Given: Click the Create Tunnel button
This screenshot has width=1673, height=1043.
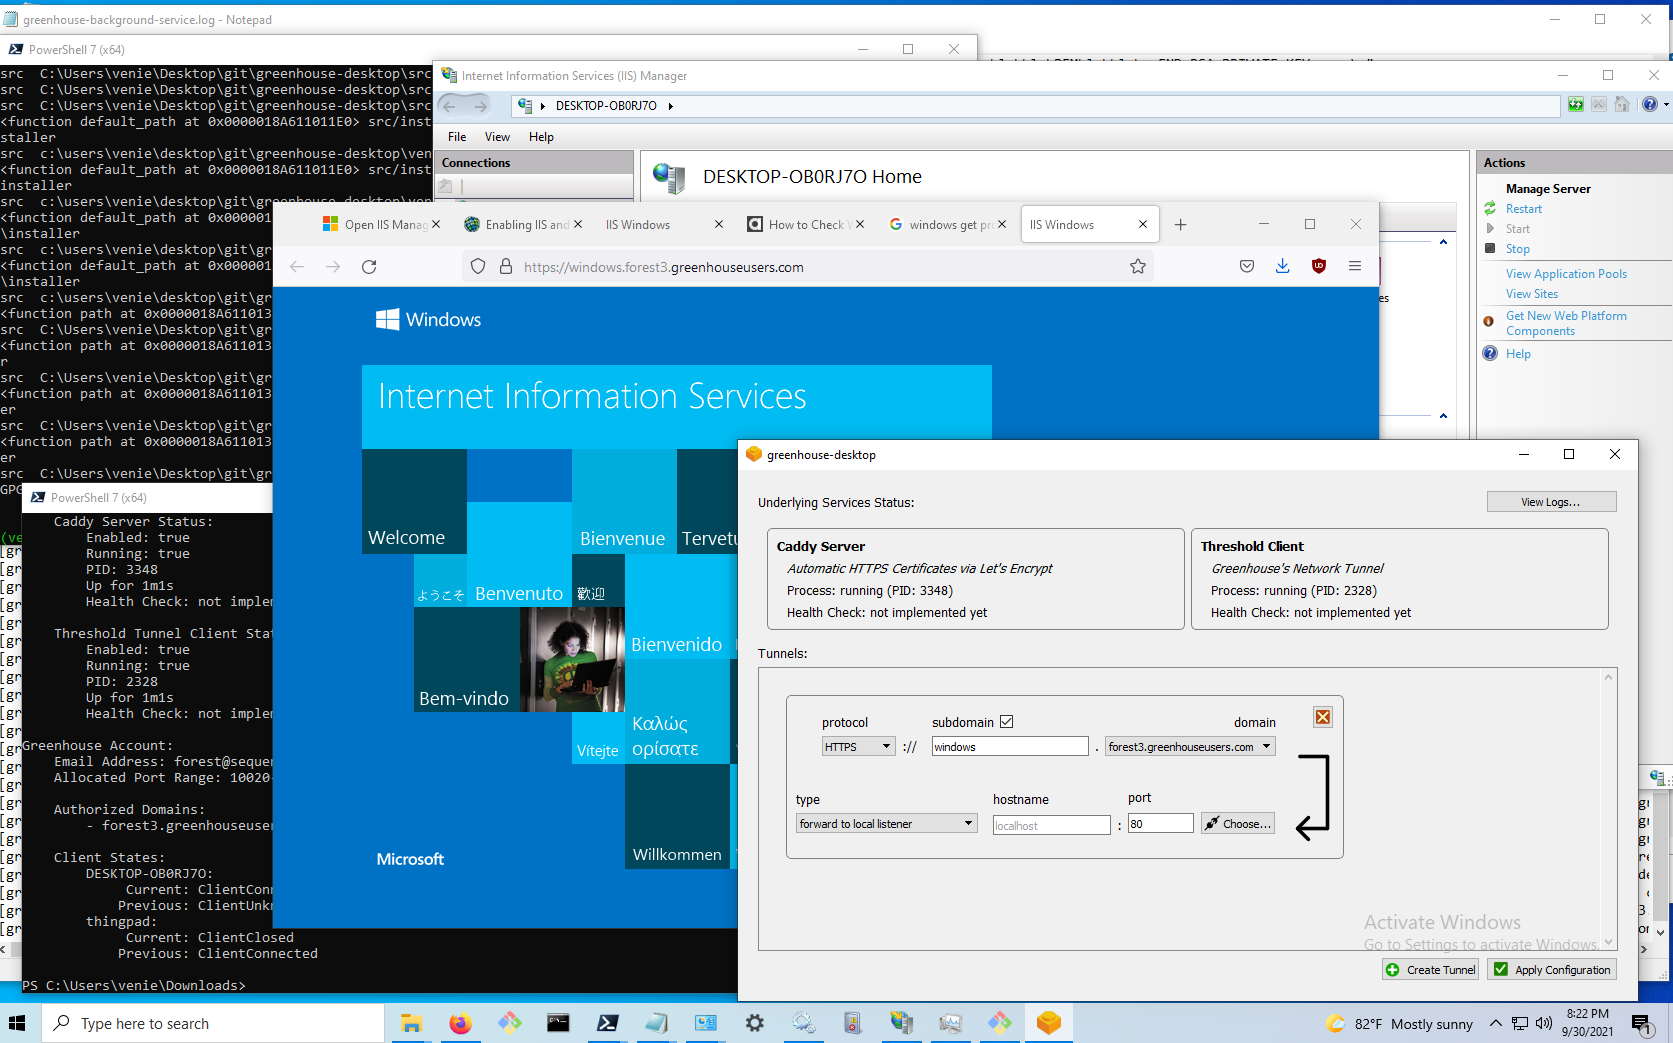Looking at the screenshot, I should 1430,970.
